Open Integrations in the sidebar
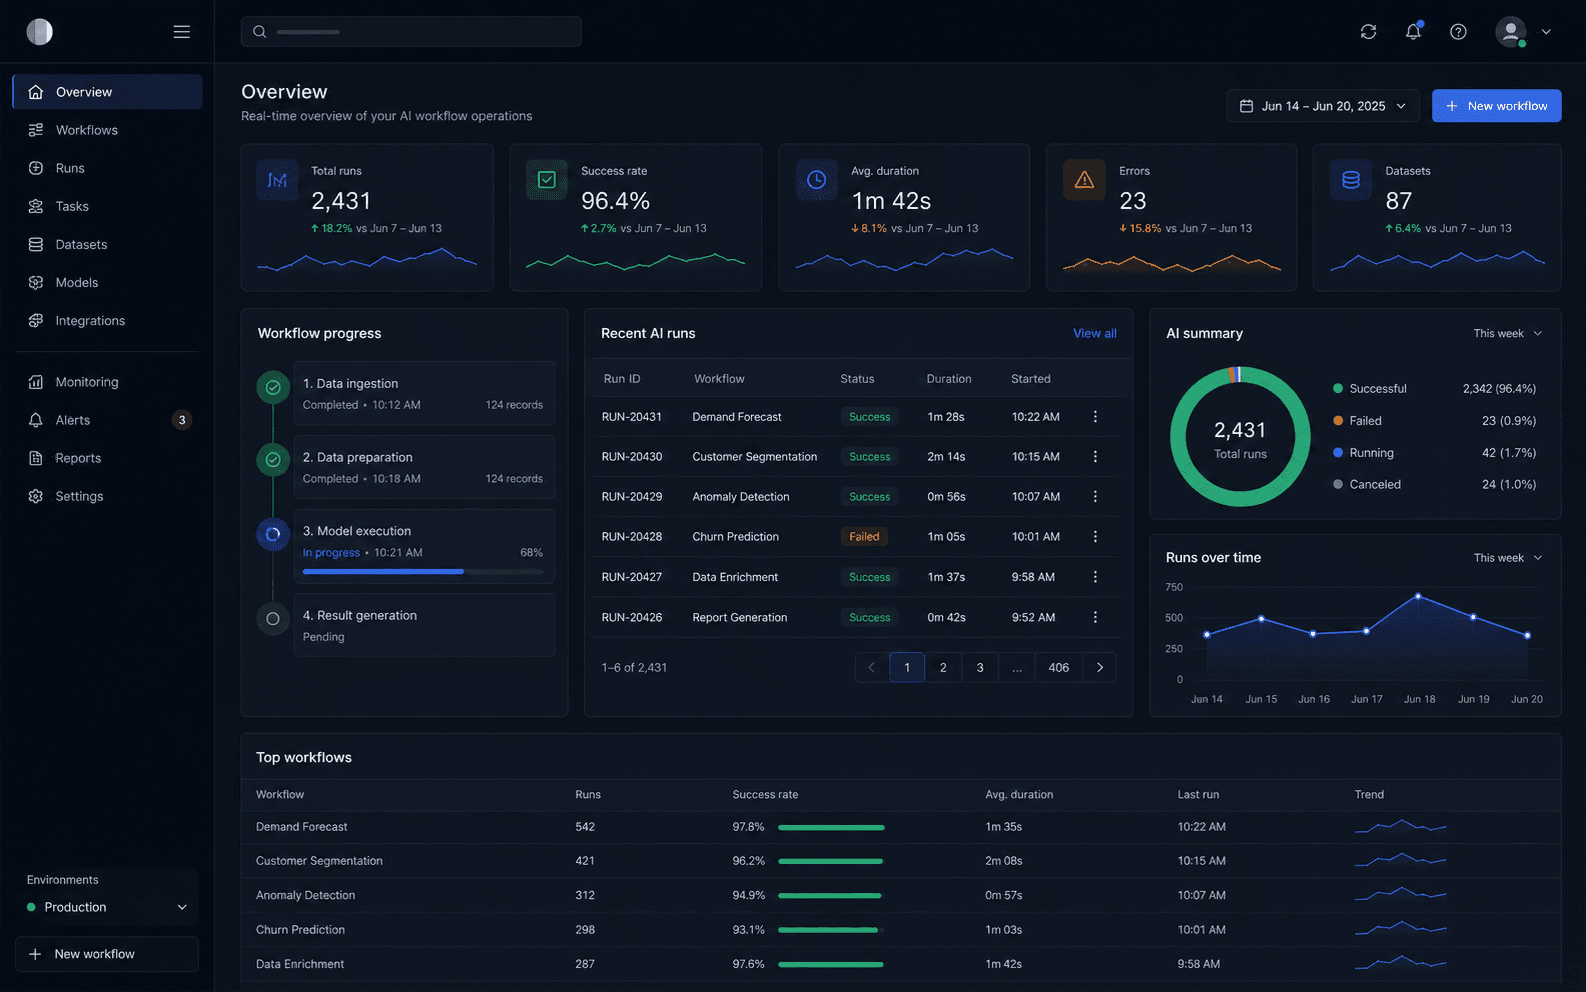 (107, 321)
